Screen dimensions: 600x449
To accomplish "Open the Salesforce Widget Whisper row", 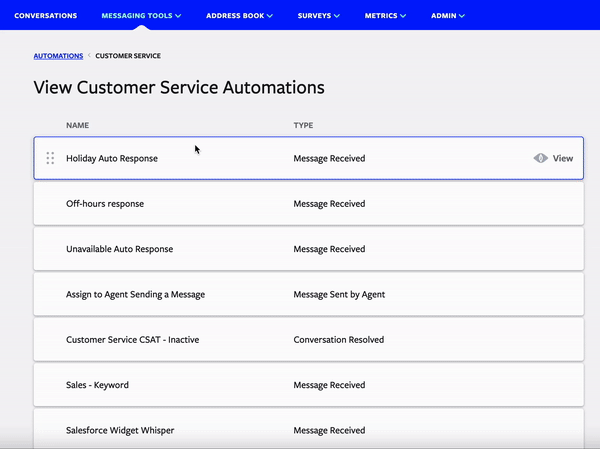I will pos(120,430).
